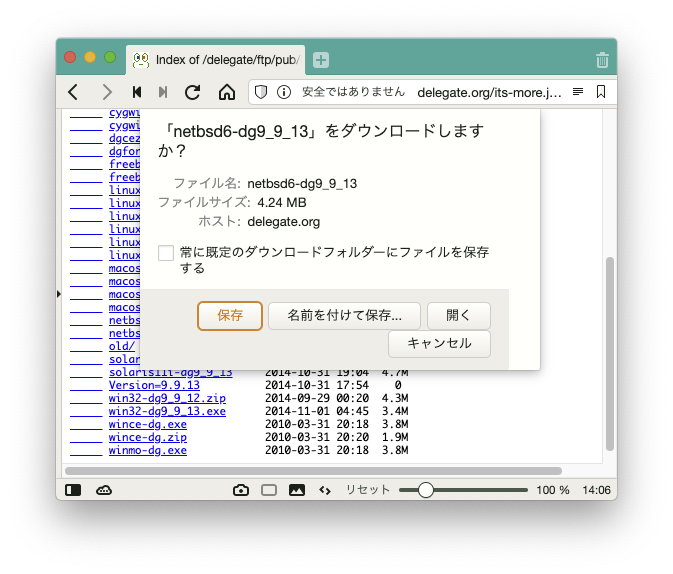Click the back navigation arrow
Viewport: 673px width, 574px height.
tap(73, 92)
